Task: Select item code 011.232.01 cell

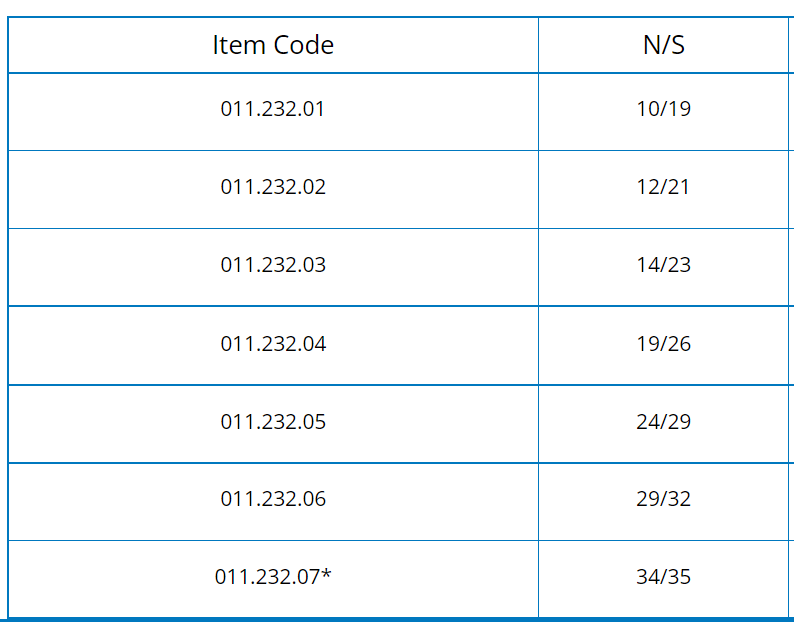Action: [272, 109]
